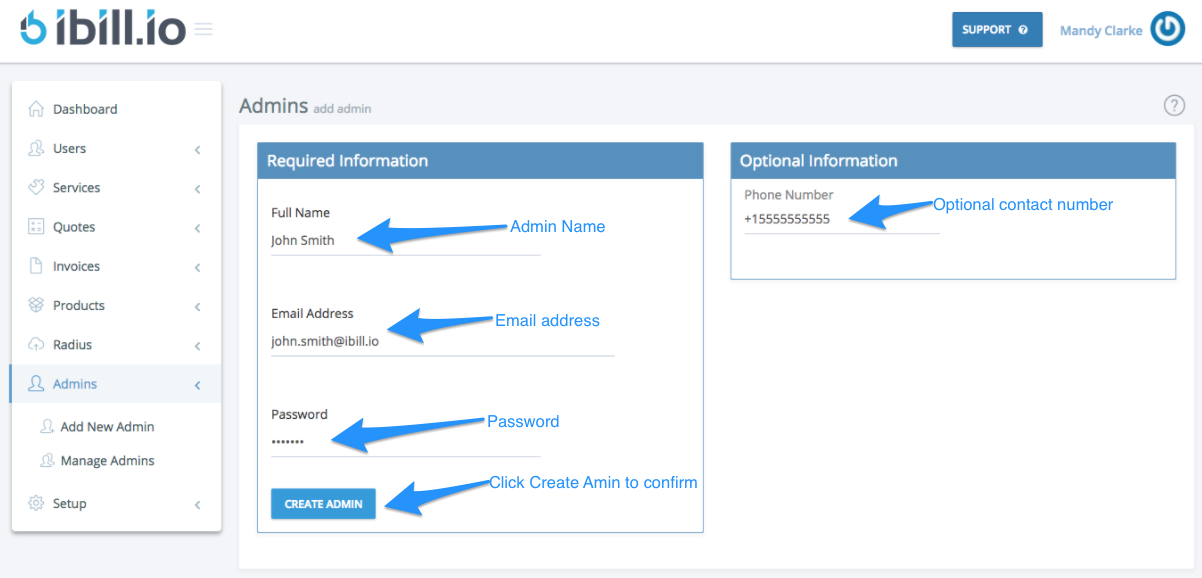Screen dimensions: 1202x578
Task: Open the Dashboard home icon
Action: pyautogui.click(x=35, y=108)
